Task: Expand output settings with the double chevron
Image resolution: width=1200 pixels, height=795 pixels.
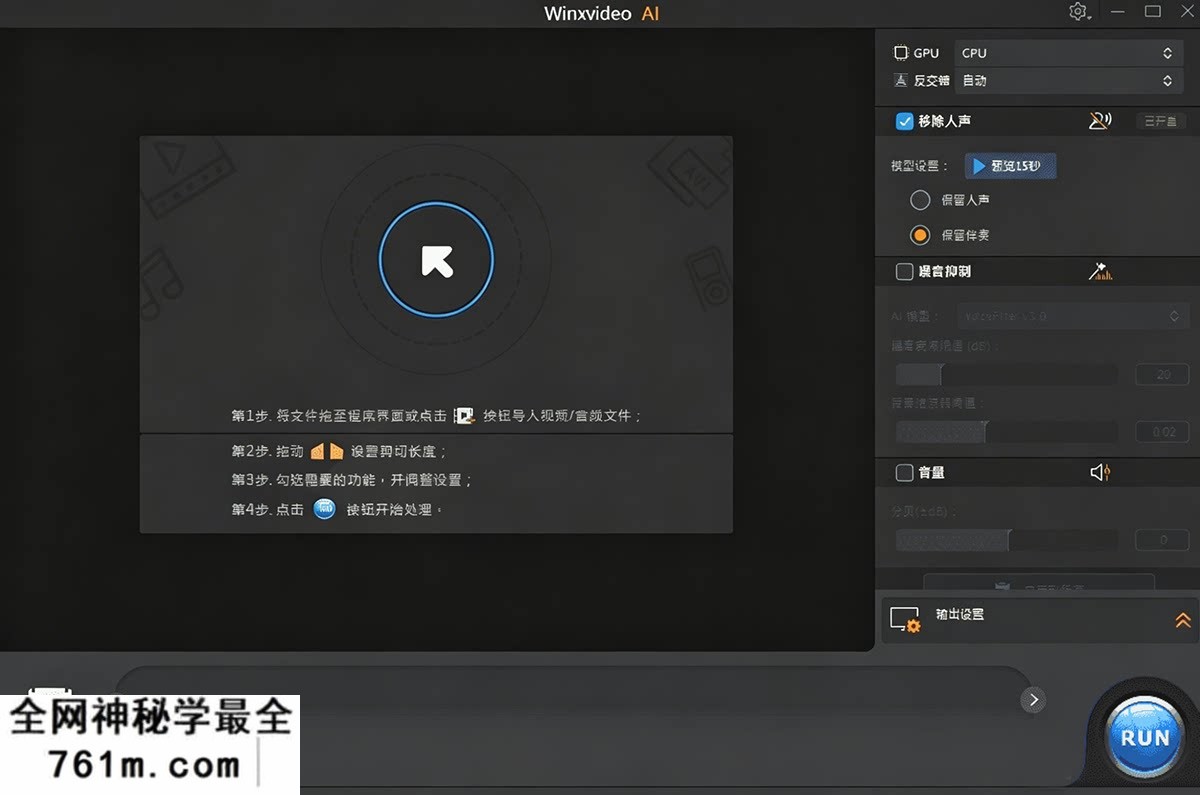Action: pos(1183,620)
